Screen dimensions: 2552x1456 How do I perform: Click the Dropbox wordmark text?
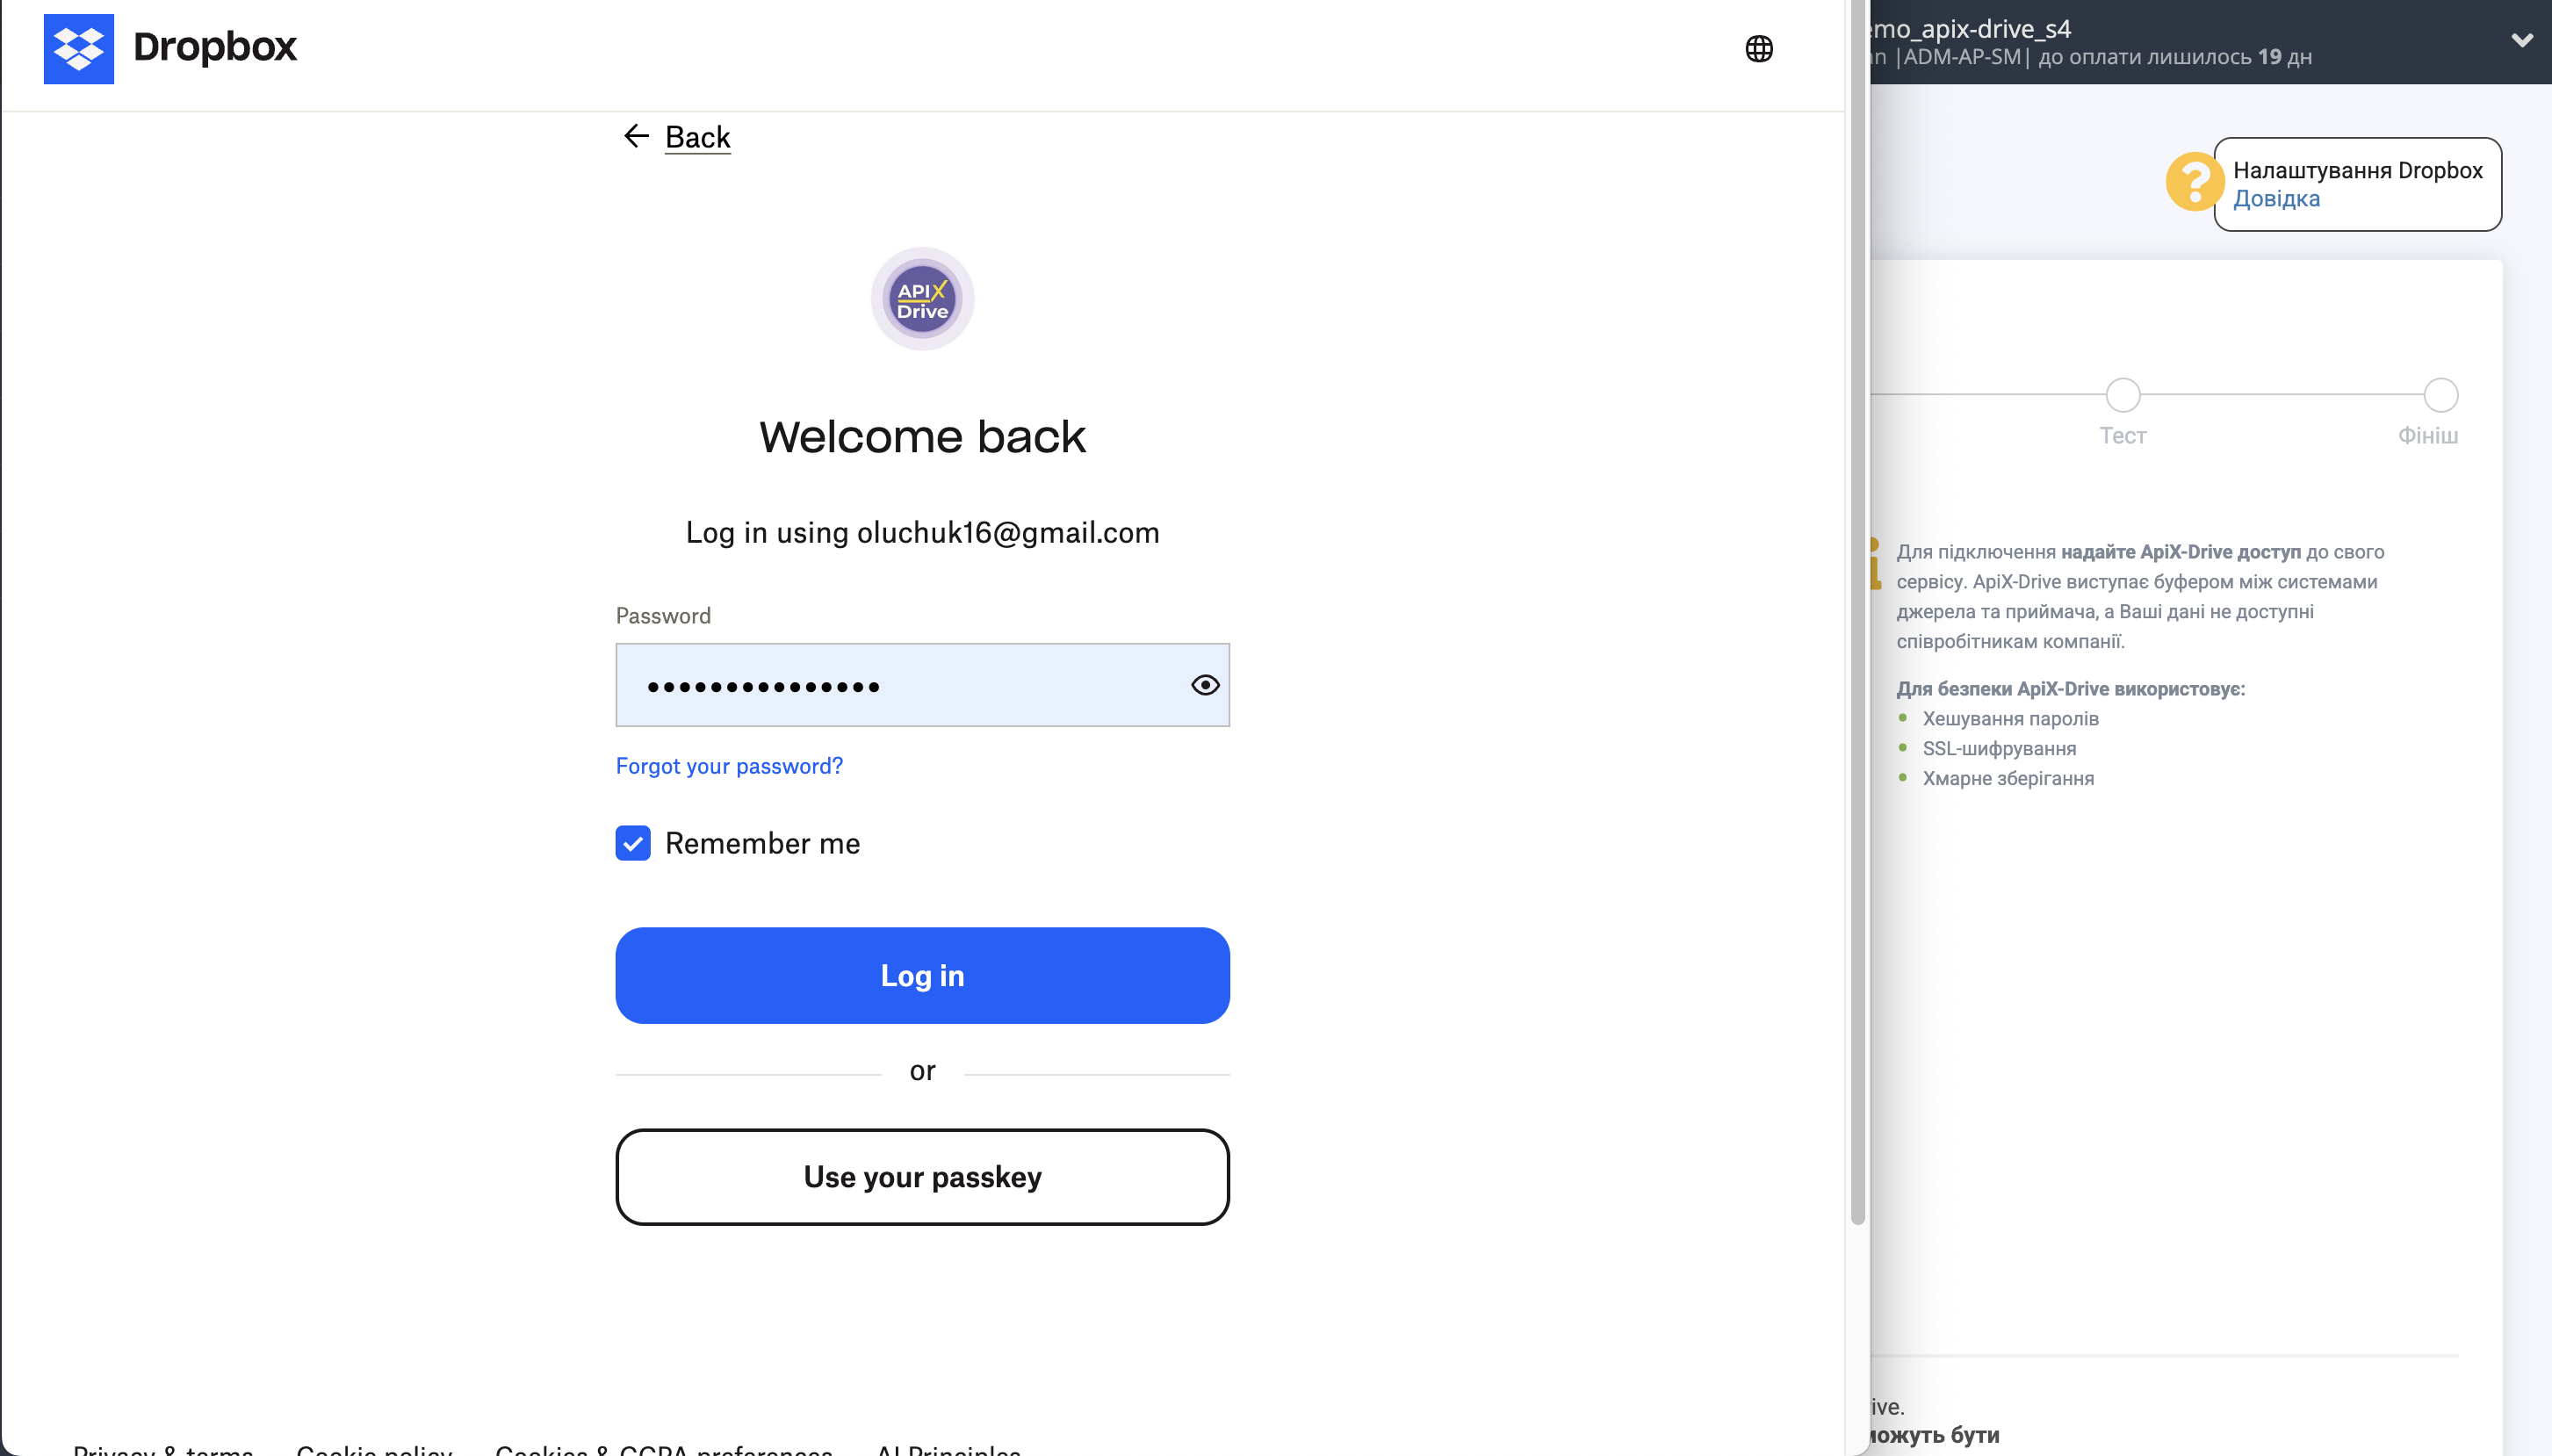[x=215, y=47]
